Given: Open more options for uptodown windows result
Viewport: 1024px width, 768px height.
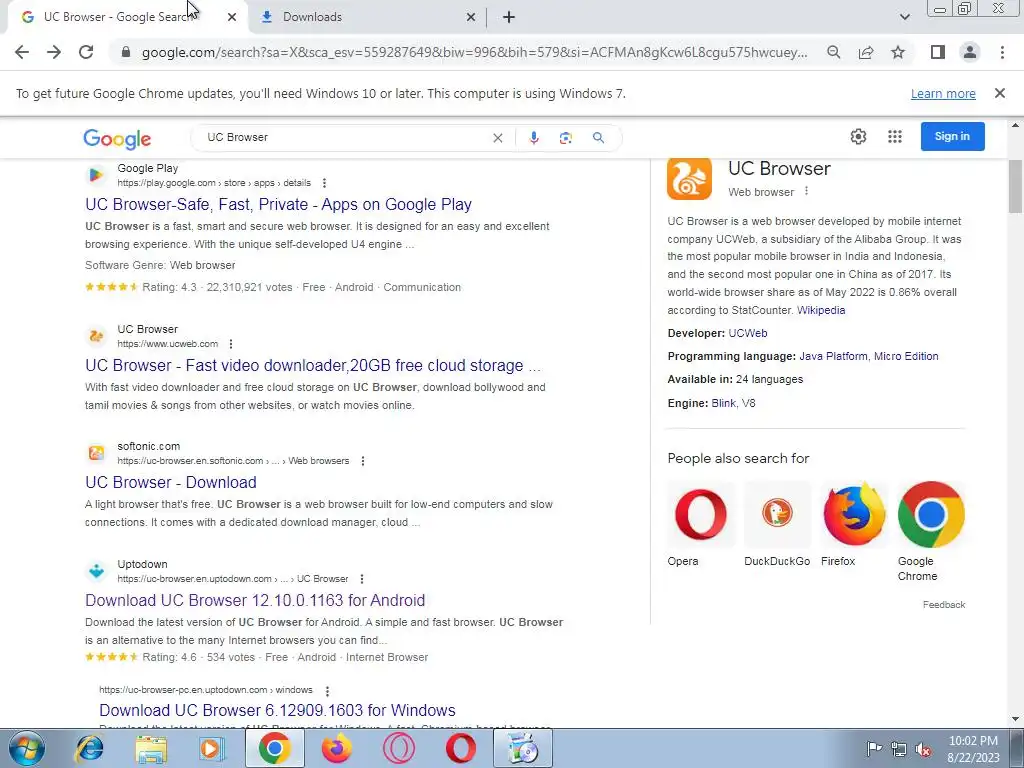Looking at the screenshot, I should 327,691.
